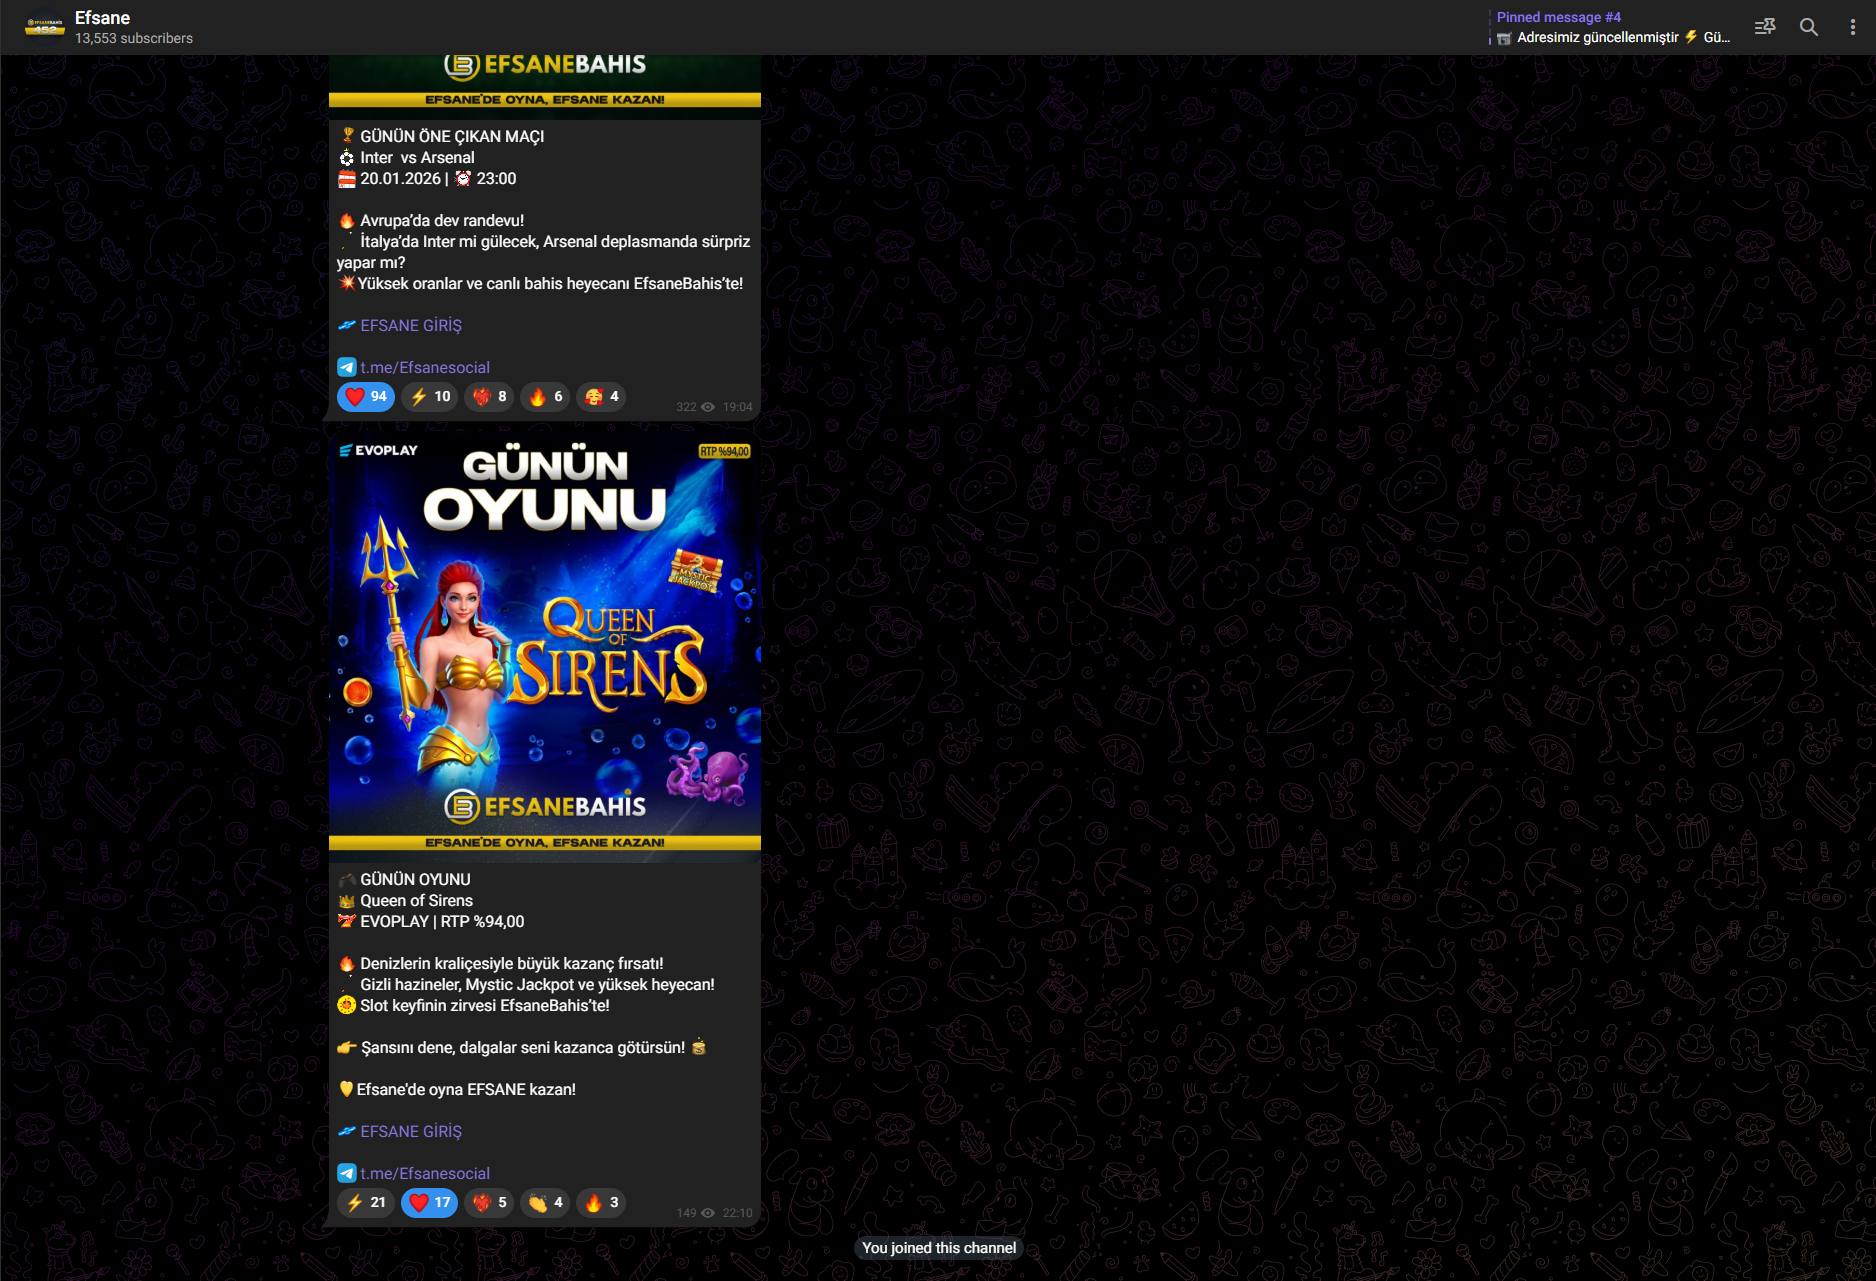
Task: Toggle lightning reaction with count 10
Action: pyautogui.click(x=430, y=397)
